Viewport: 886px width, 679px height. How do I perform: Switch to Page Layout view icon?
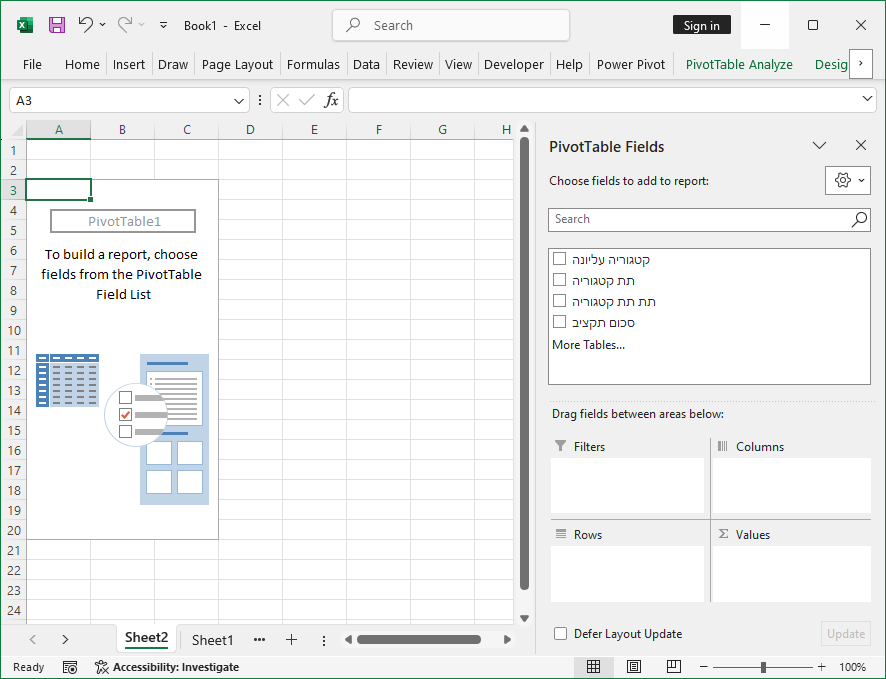[633, 667]
